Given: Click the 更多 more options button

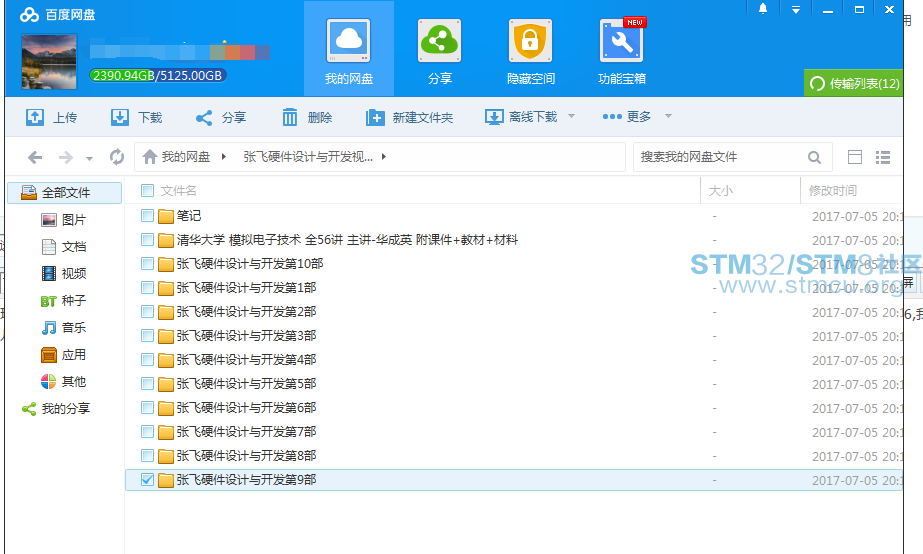Looking at the screenshot, I should click(x=627, y=117).
